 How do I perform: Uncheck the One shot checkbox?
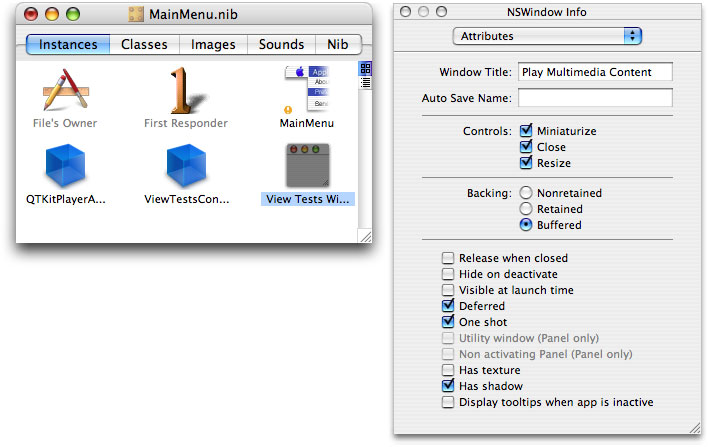click(448, 321)
